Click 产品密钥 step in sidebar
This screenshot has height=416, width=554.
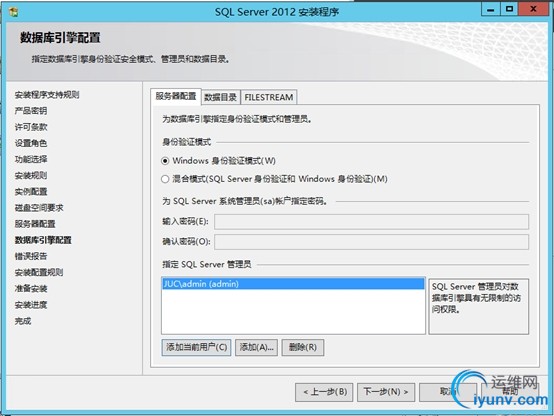[x=31, y=111]
